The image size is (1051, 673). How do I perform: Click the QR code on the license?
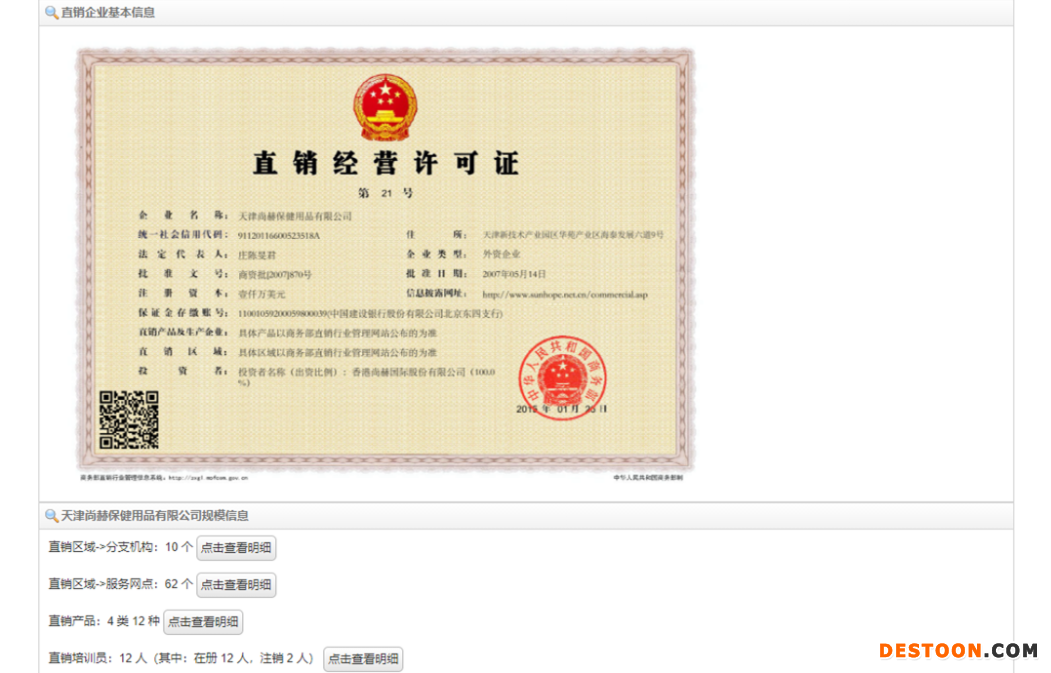click(x=129, y=420)
